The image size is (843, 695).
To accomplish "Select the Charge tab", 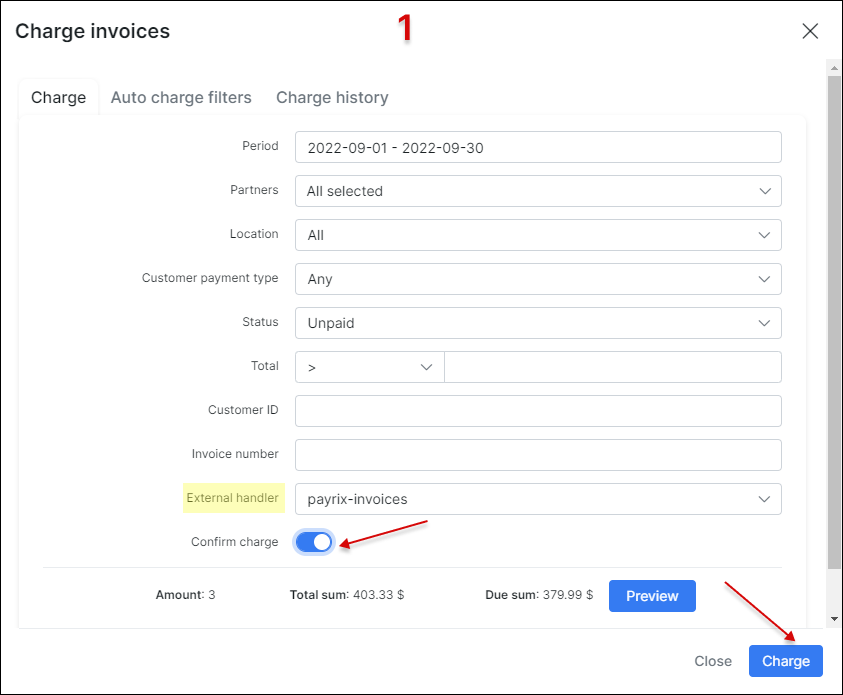I will pyautogui.click(x=58, y=97).
